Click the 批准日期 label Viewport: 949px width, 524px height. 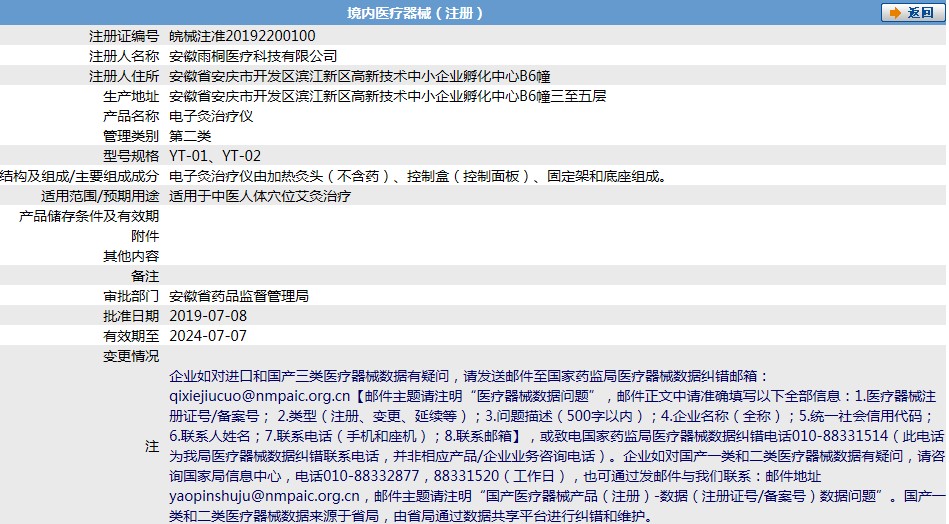tap(131, 316)
